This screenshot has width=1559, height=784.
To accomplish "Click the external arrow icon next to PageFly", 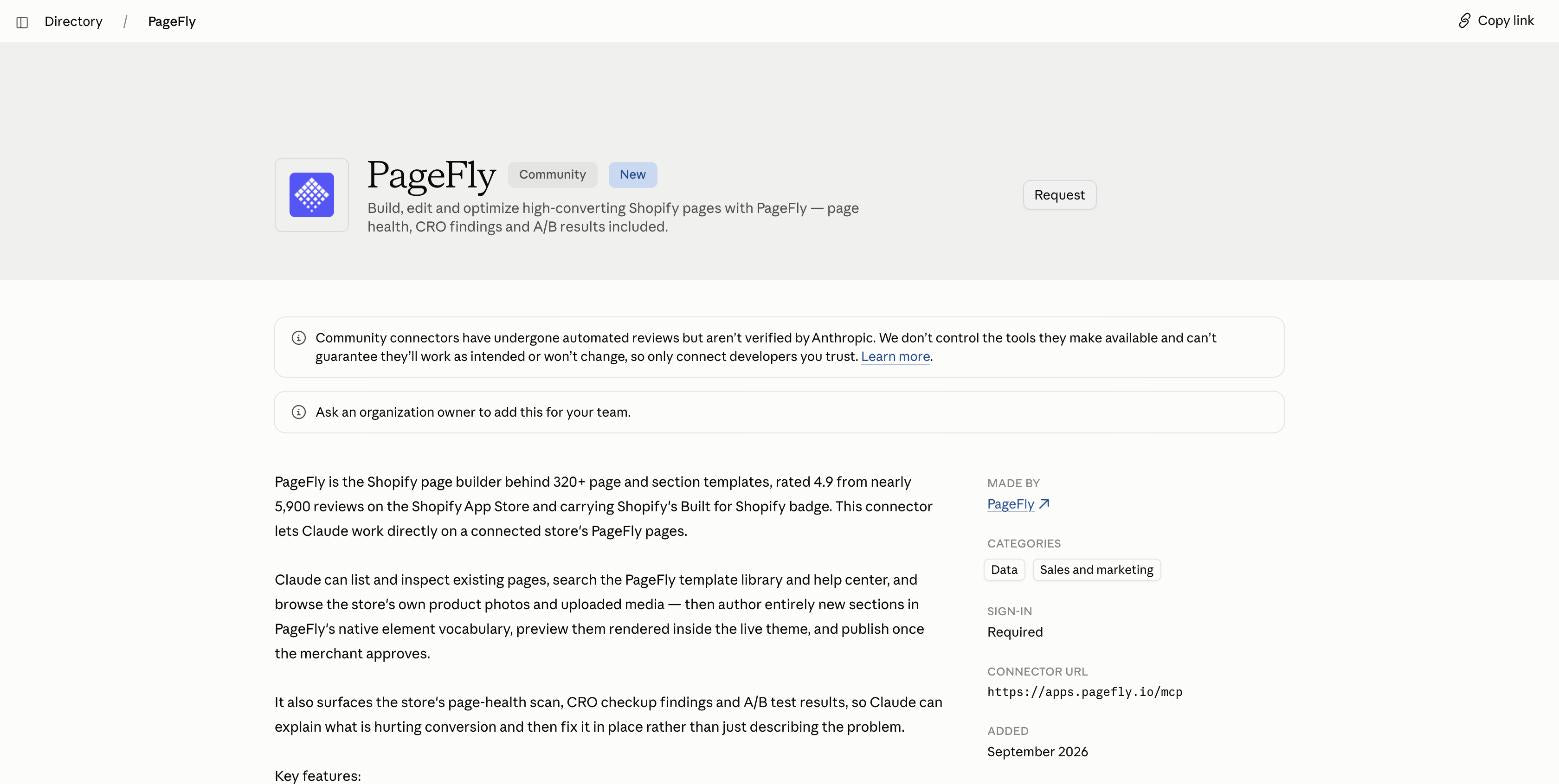I will coord(1044,504).
